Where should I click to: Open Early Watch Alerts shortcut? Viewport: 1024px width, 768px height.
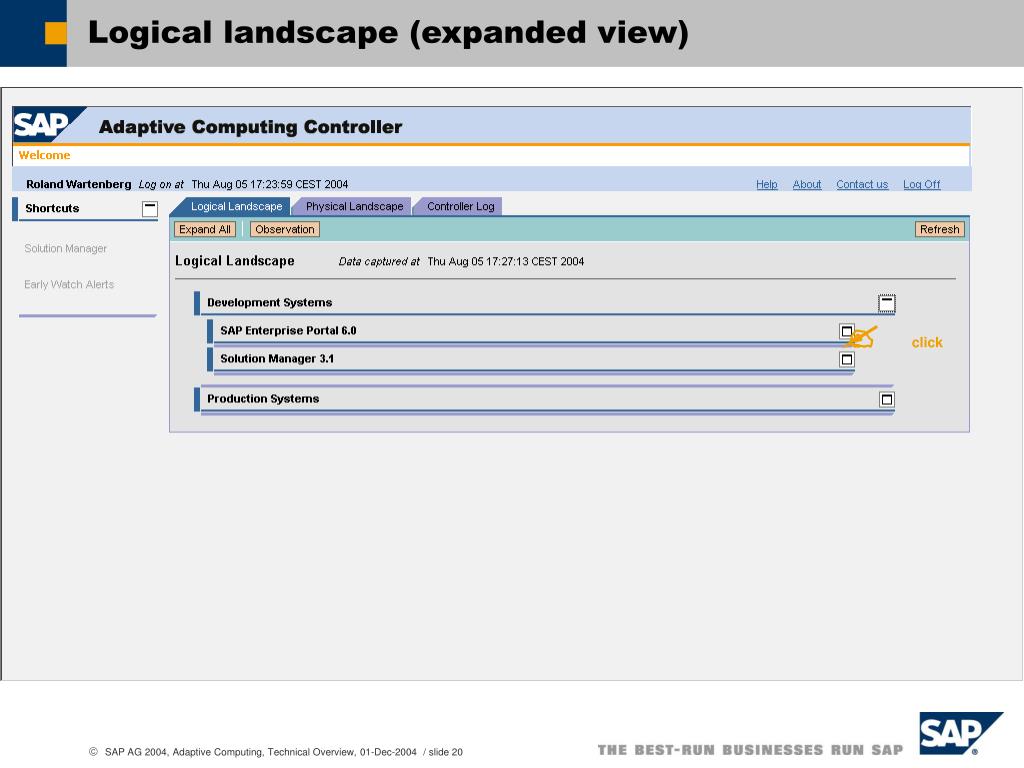tap(69, 285)
